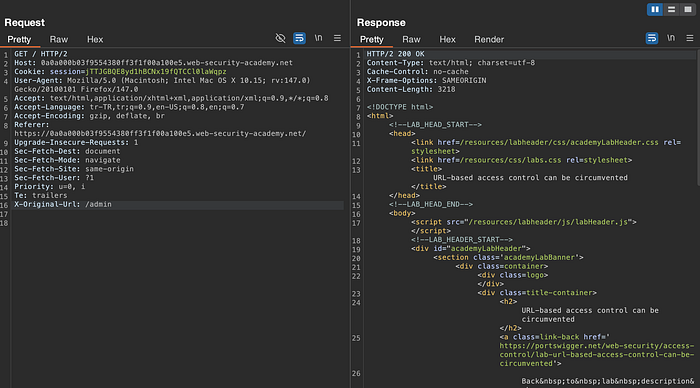This screenshot has width=700, height=388.
Task: Switch to Request Hex tab
Action: coord(95,39)
